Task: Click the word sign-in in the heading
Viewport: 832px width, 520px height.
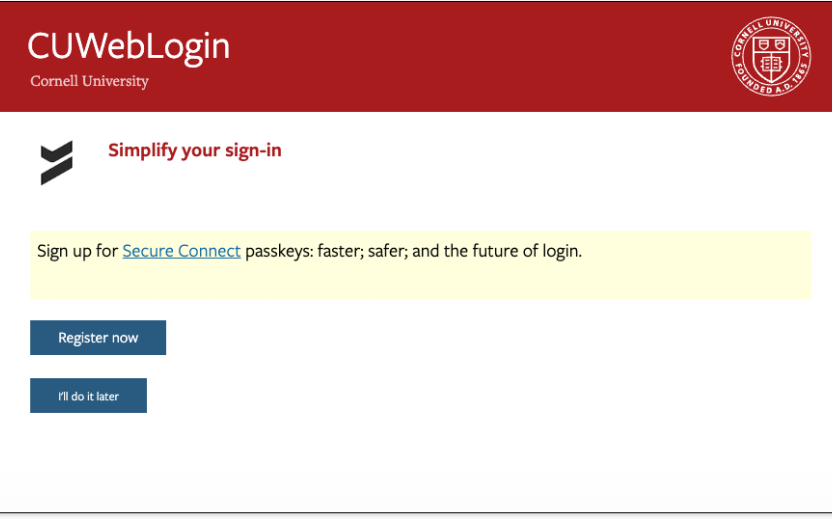Action: (x=253, y=151)
